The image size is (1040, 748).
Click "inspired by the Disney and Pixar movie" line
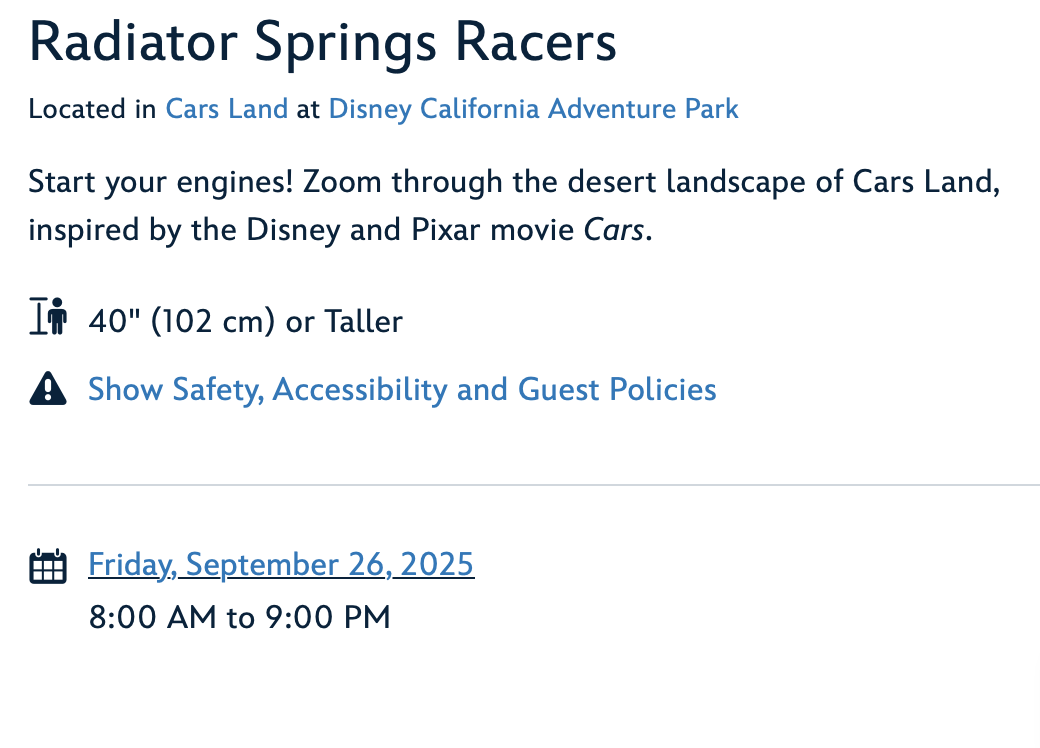pyautogui.click(x=301, y=230)
